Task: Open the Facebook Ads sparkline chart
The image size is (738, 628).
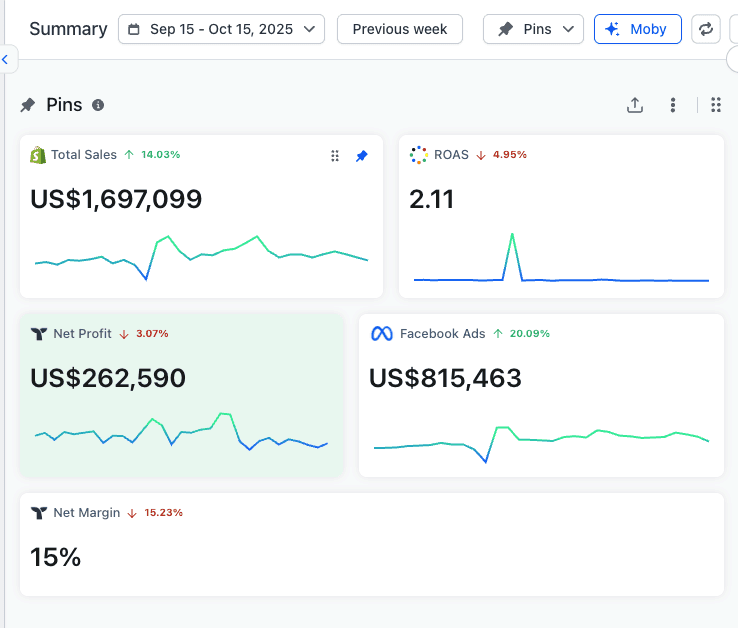Action: [x=541, y=444]
